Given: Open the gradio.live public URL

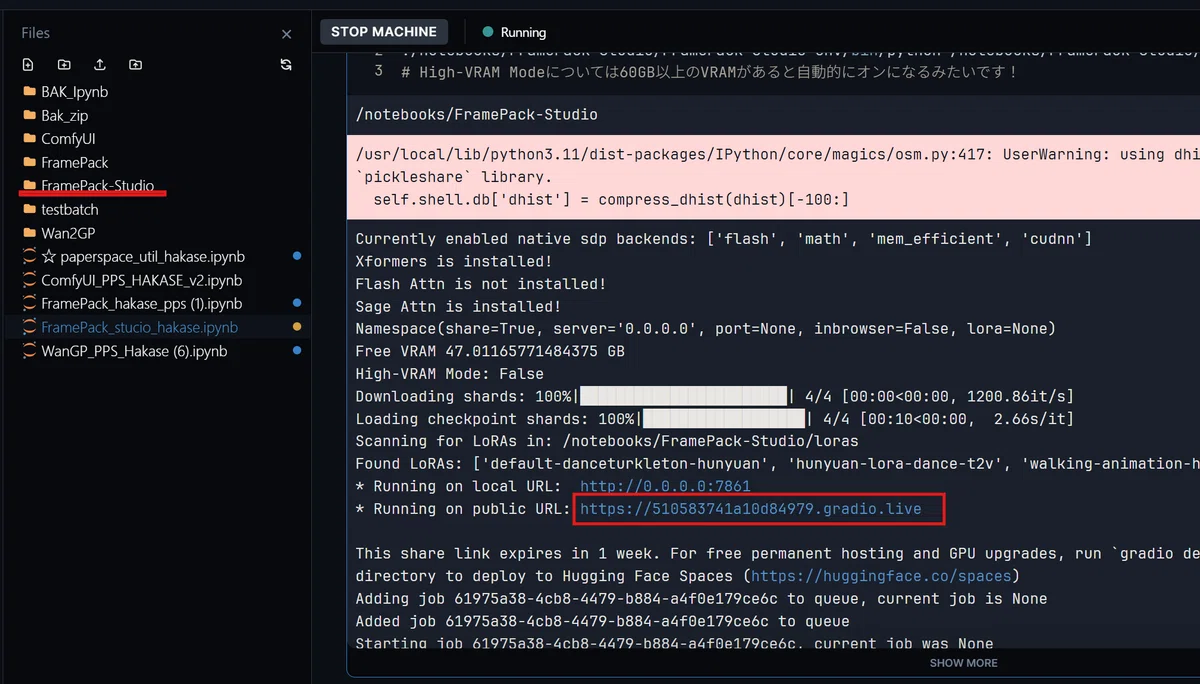Looking at the screenshot, I should [x=750, y=510].
